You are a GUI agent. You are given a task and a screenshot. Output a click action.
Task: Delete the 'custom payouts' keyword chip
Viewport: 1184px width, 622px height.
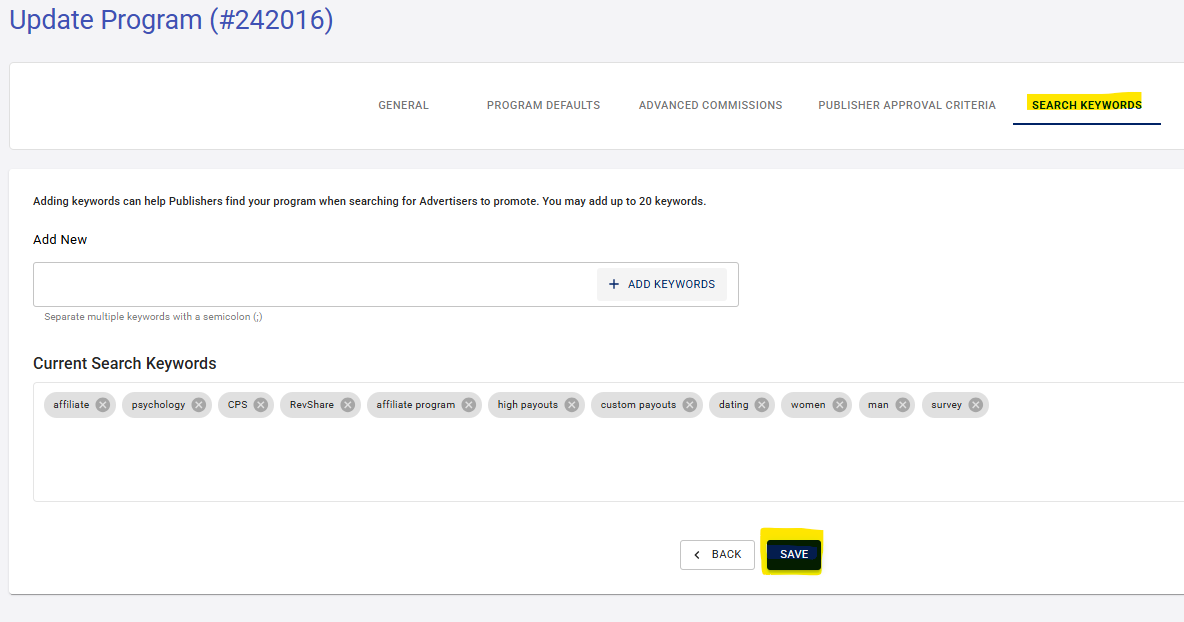coord(690,405)
